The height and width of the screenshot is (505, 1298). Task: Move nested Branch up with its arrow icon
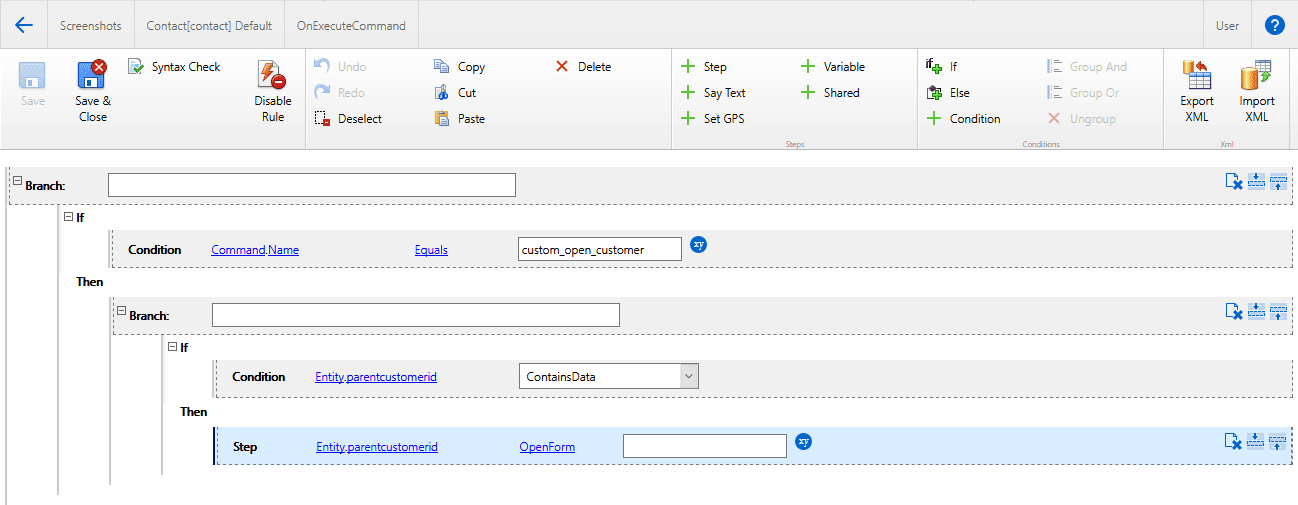[x=1278, y=311]
